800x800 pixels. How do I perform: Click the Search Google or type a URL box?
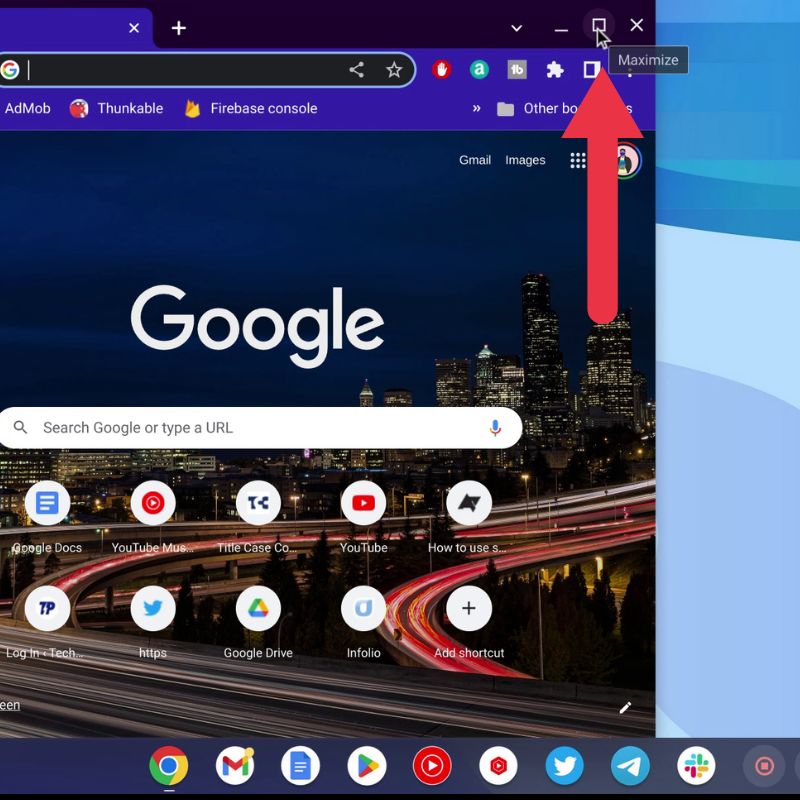coord(260,428)
